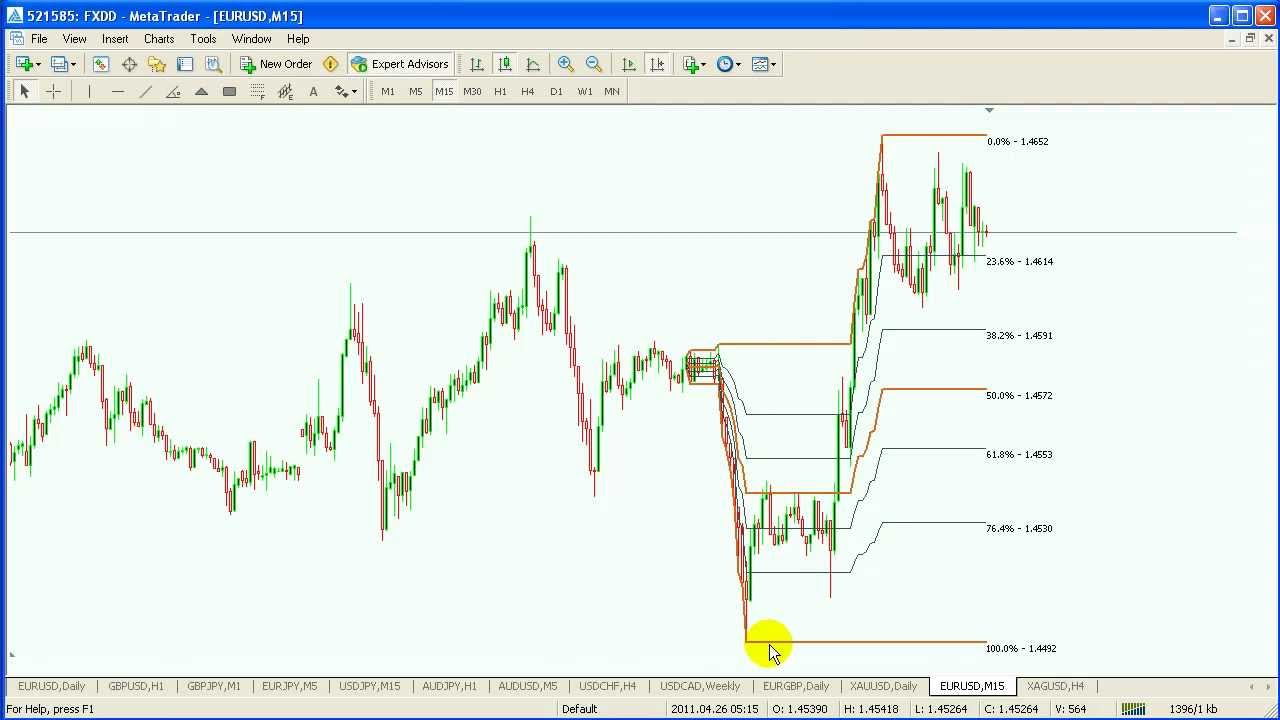
Task: Click the '50.0% - 1.4572' Fibonacci label
Action: [x=1019, y=396]
